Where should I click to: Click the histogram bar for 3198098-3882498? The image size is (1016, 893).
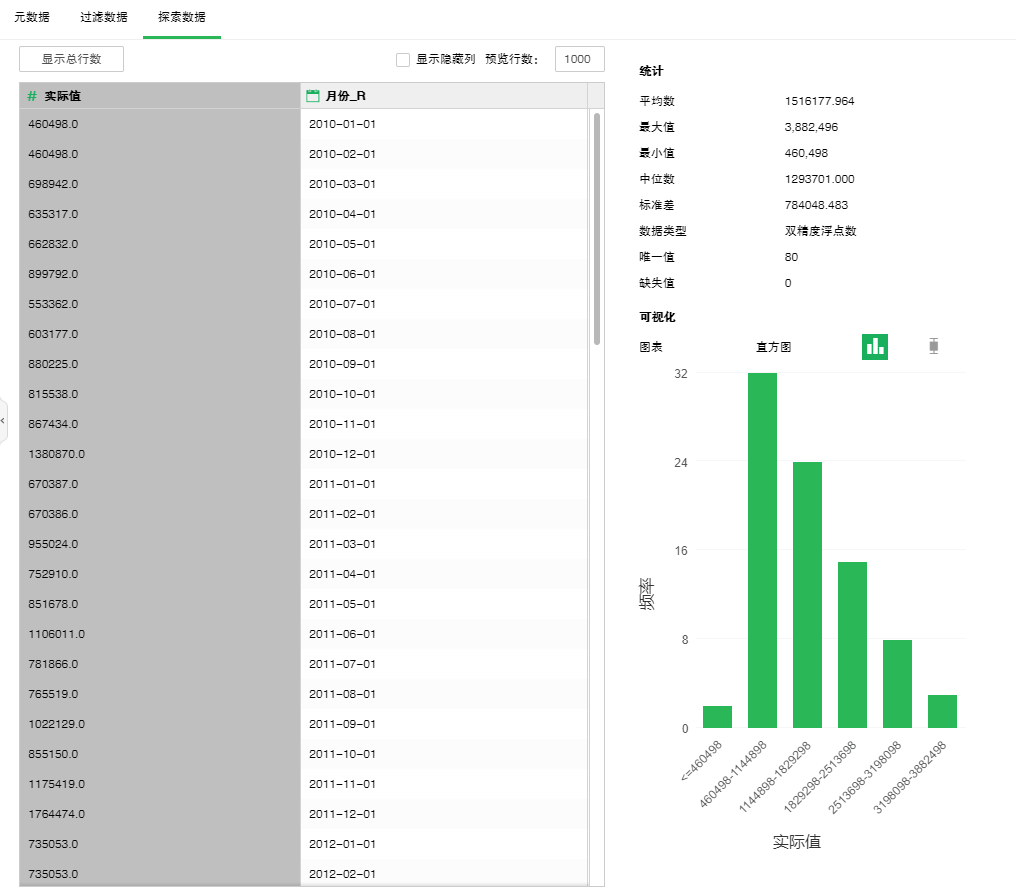click(942, 711)
